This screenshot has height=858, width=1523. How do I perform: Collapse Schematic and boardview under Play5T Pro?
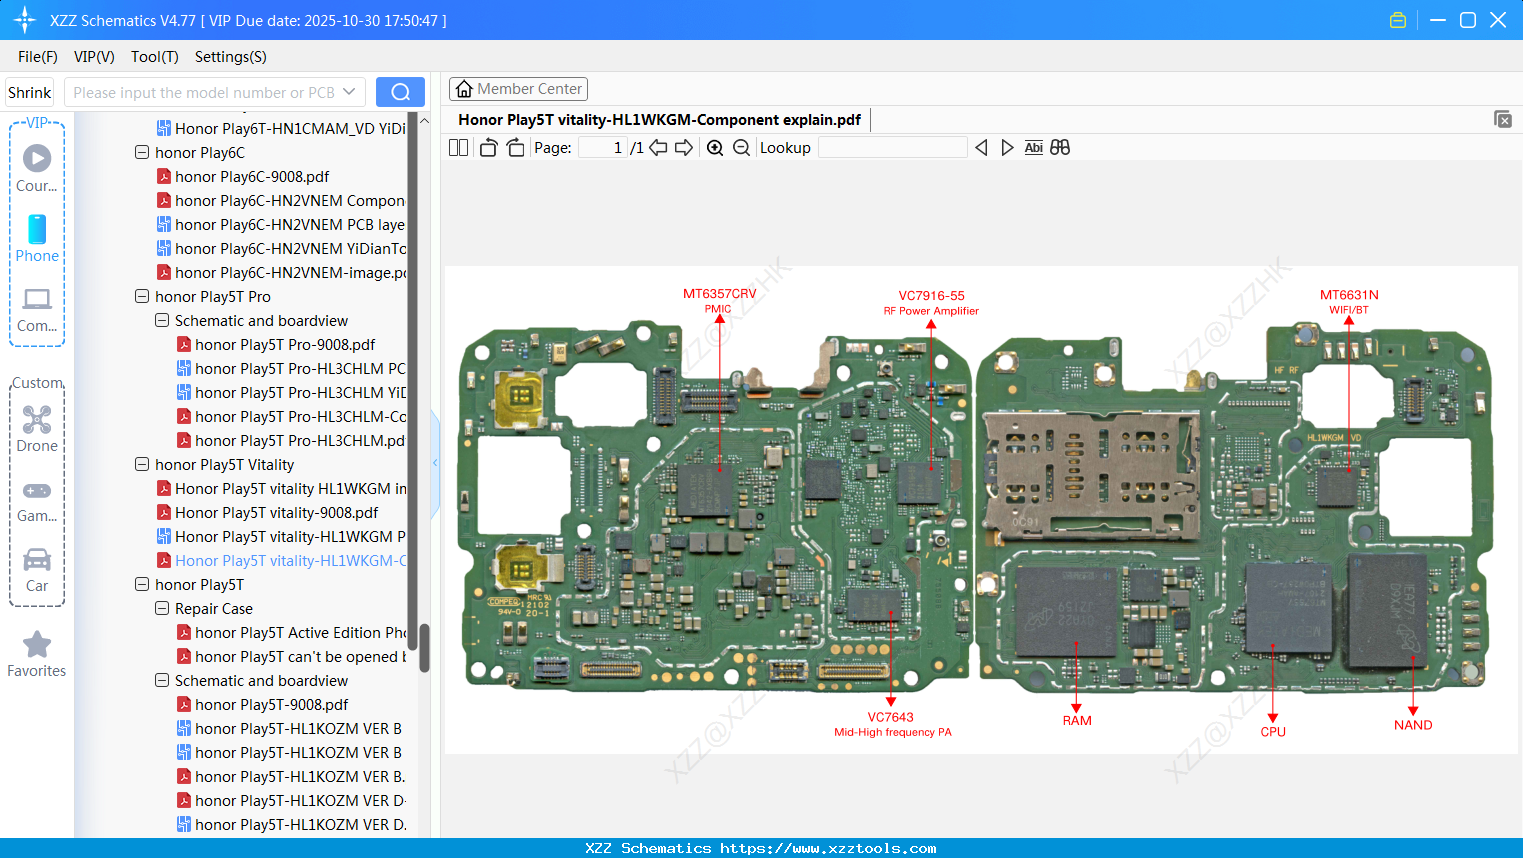point(162,321)
